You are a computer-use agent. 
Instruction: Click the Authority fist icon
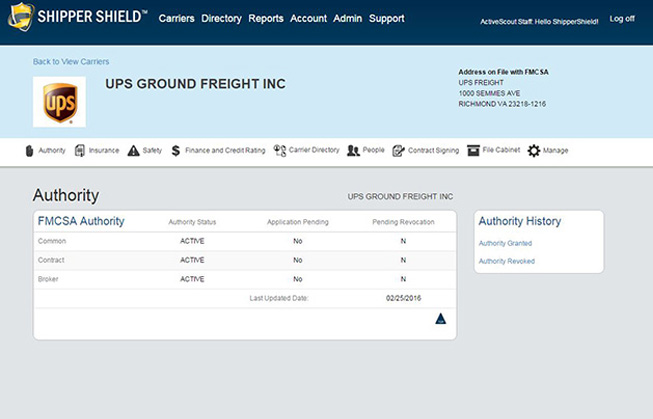29,150
